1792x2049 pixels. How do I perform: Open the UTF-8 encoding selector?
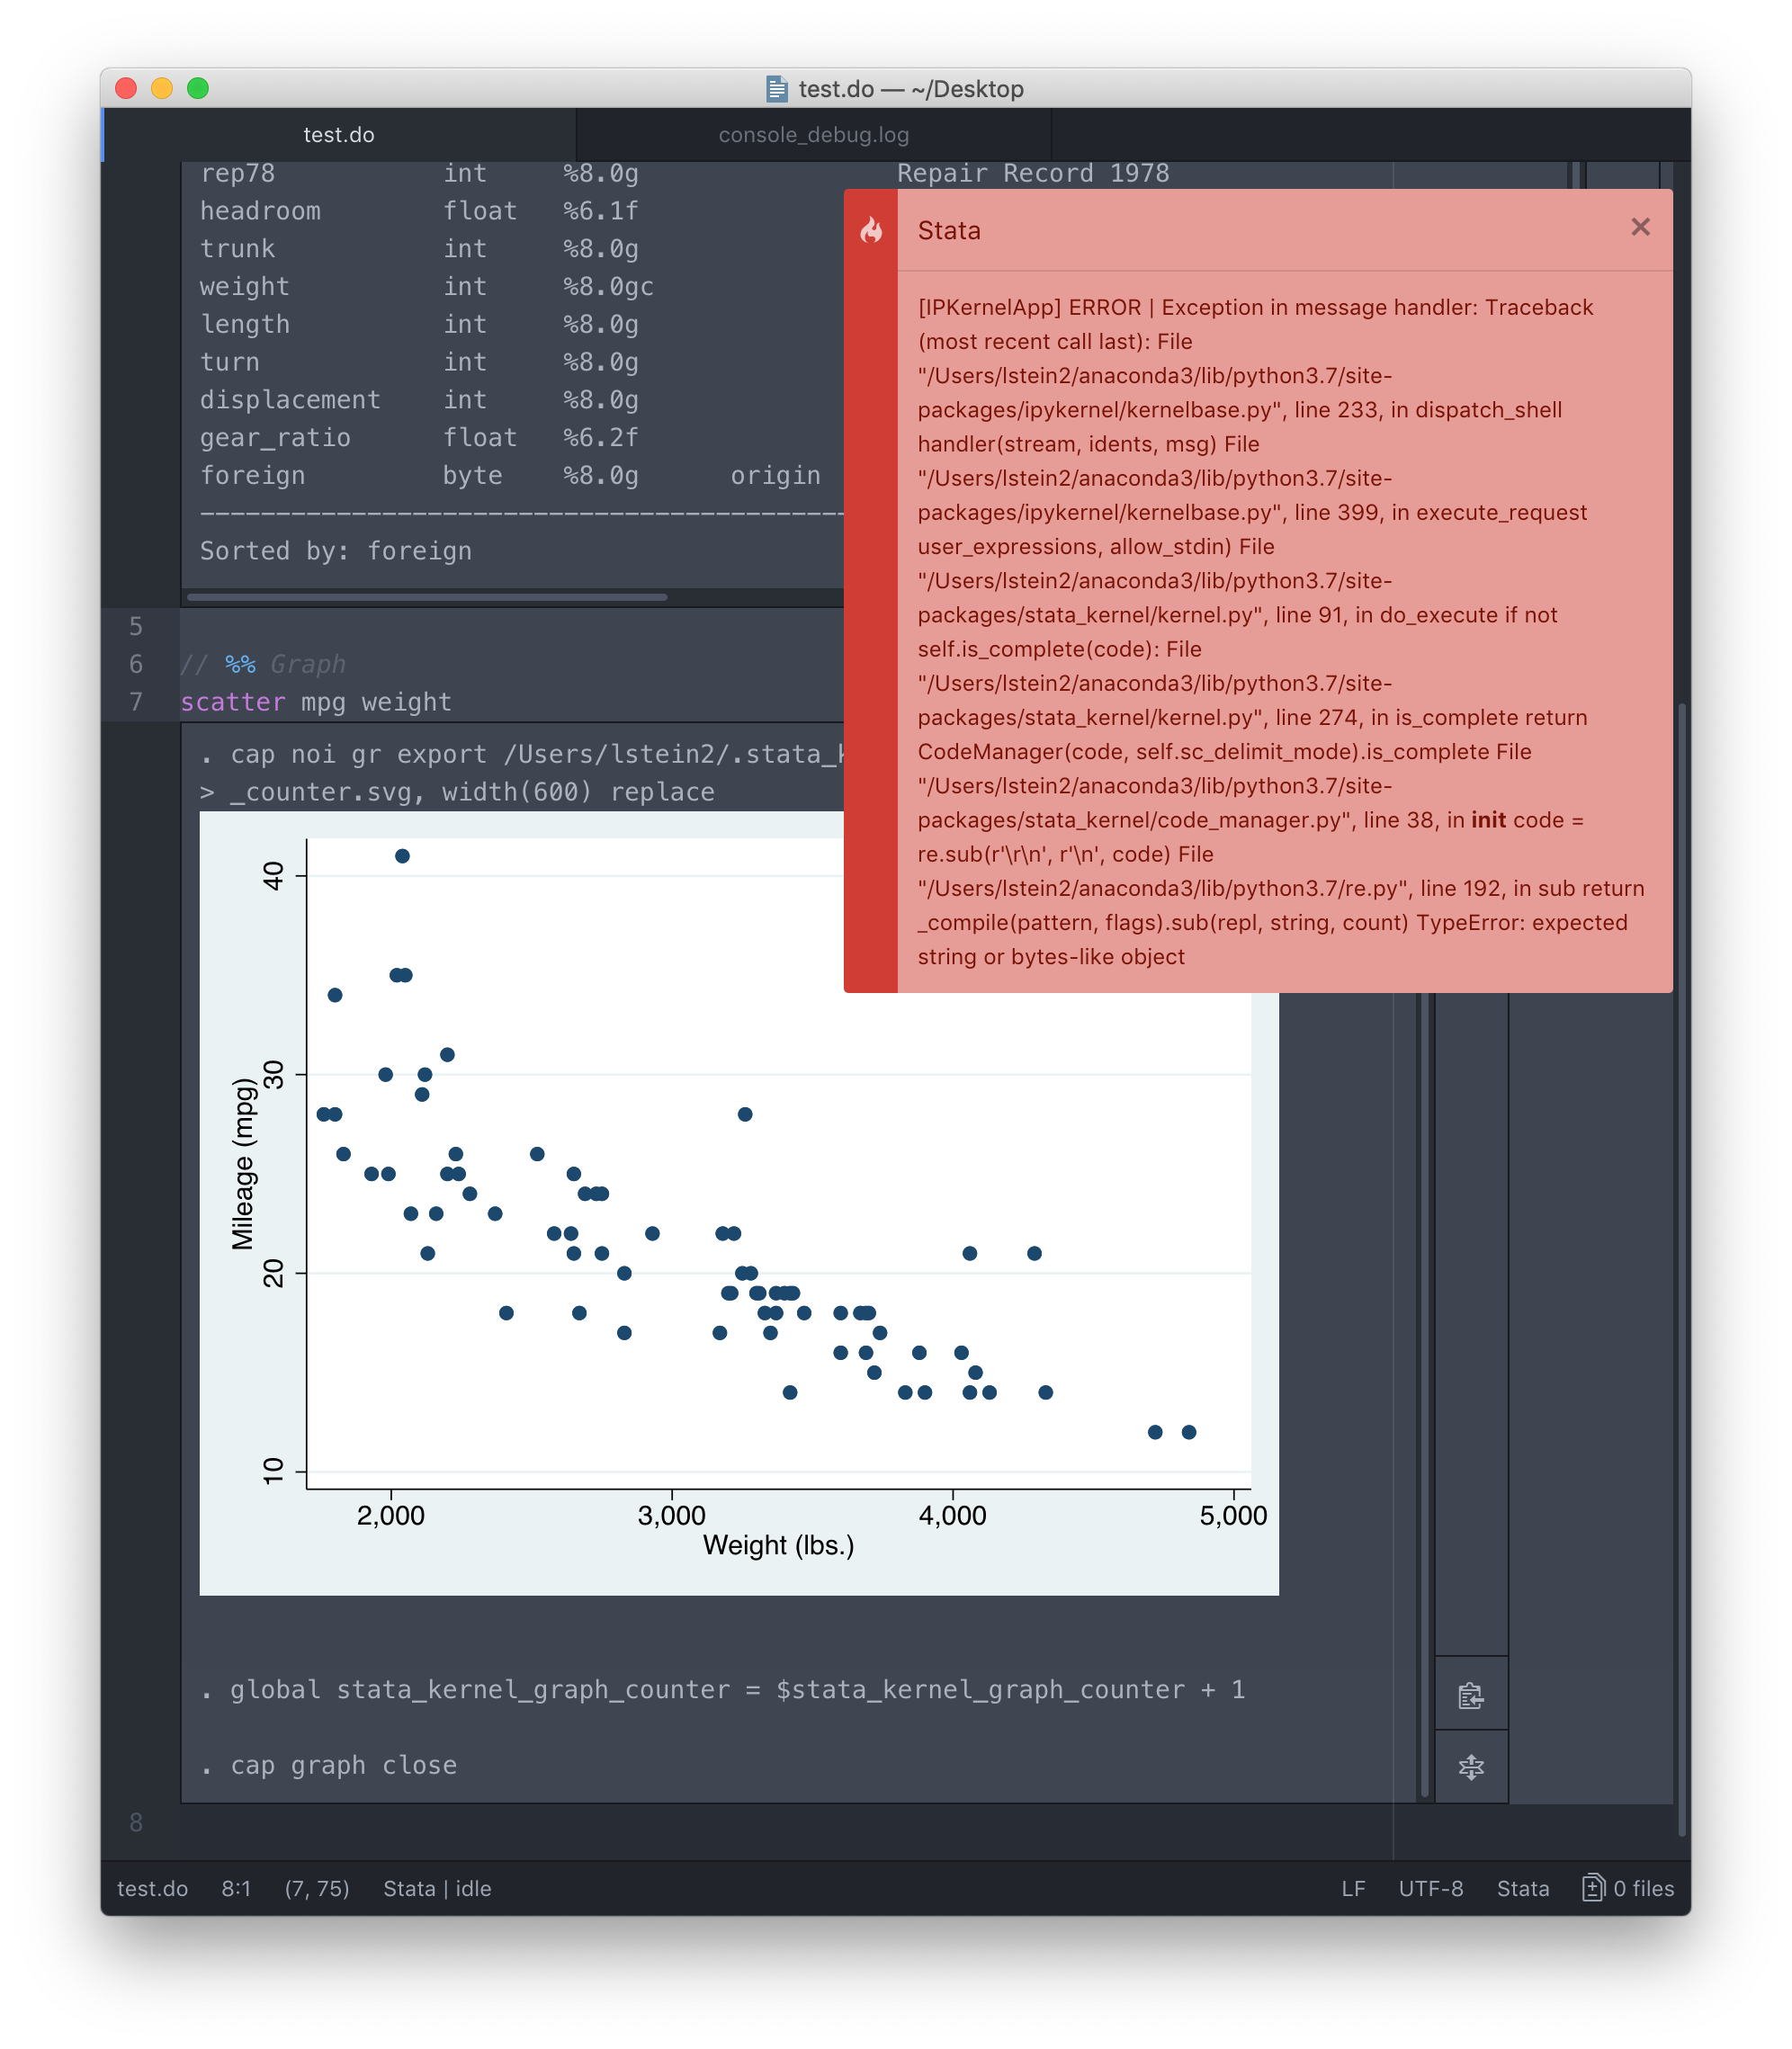(1431, 1888)
